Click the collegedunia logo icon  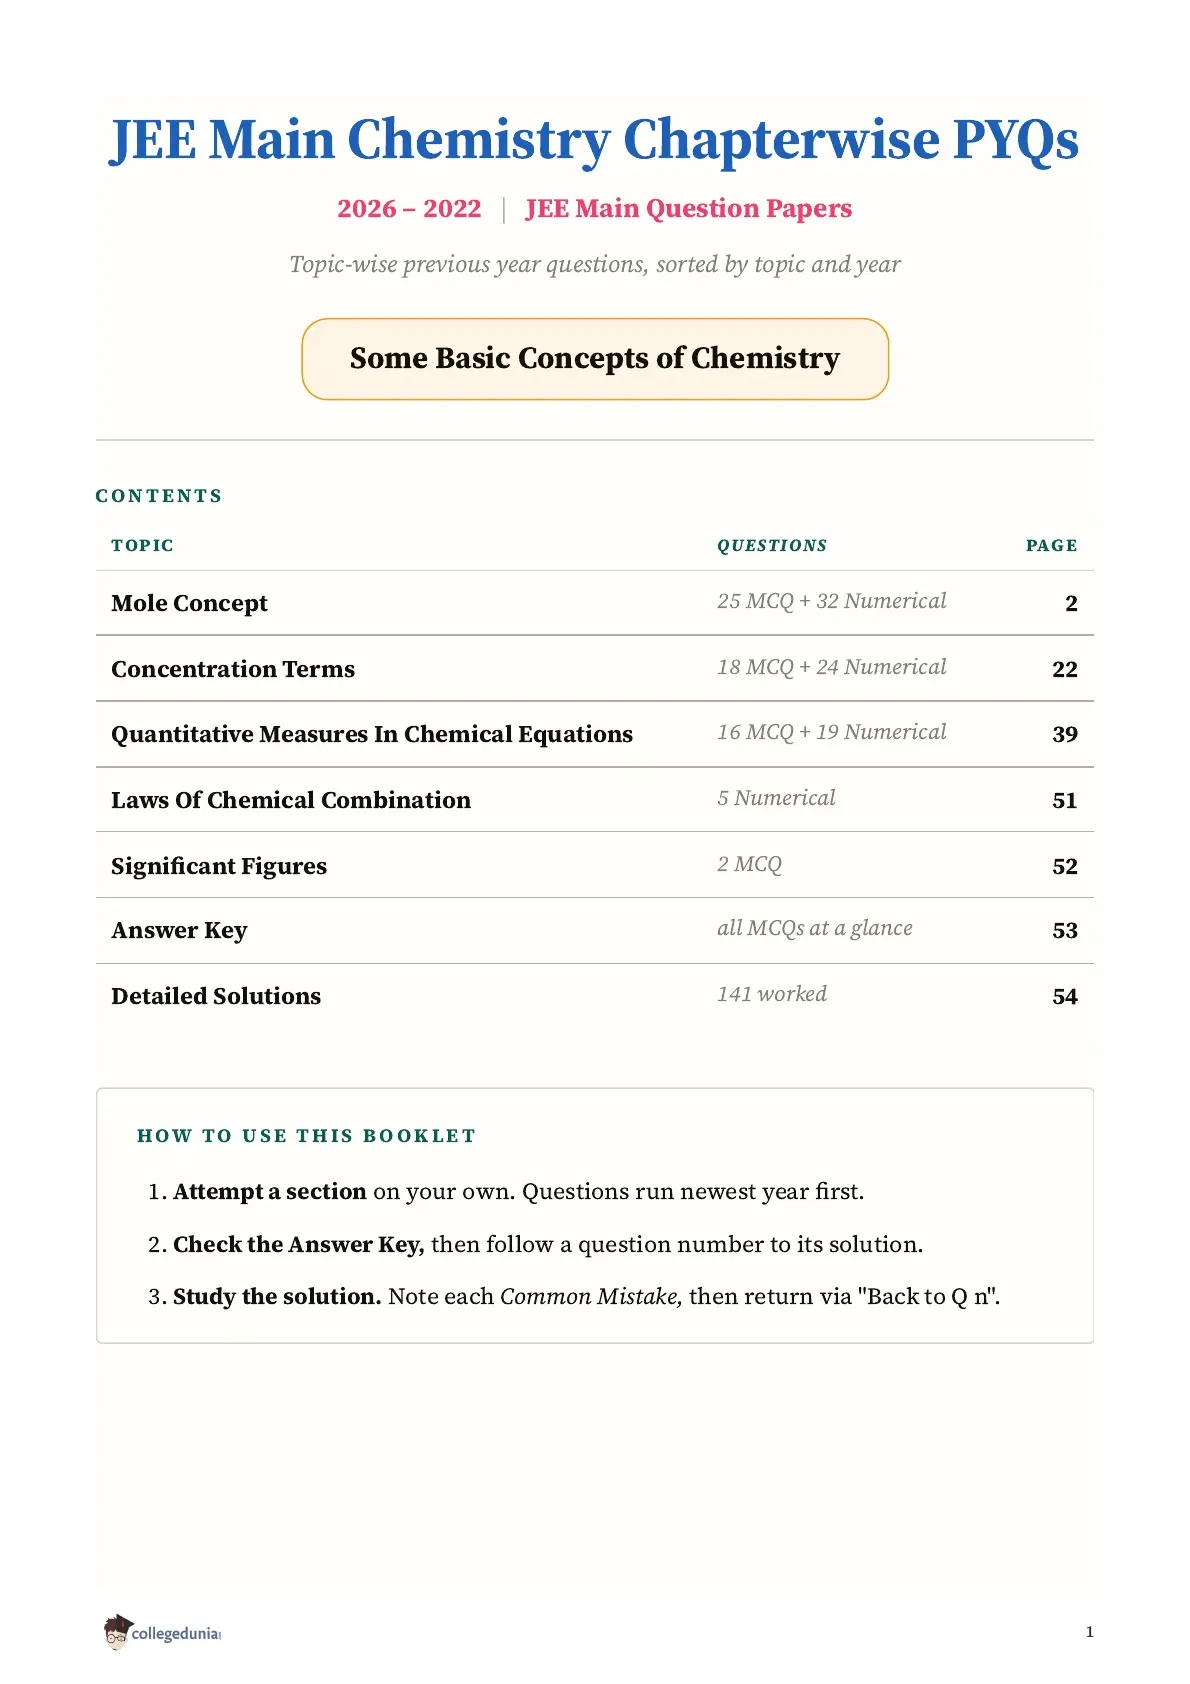pos(117,1632)
